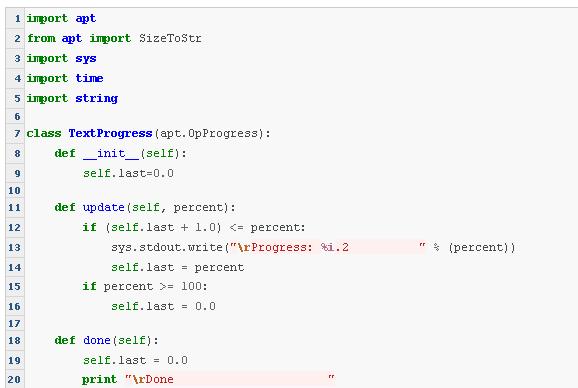Click the time module name
Screen dimensions: 578x388
point(89,78)
